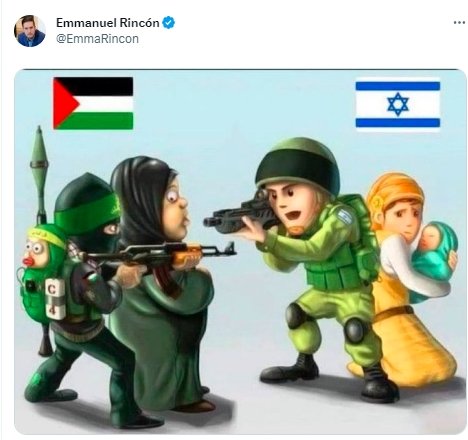Click the Palestinian flag in the image
The height and width of the screenshot is (440, 468).
[x=93, y=103]
